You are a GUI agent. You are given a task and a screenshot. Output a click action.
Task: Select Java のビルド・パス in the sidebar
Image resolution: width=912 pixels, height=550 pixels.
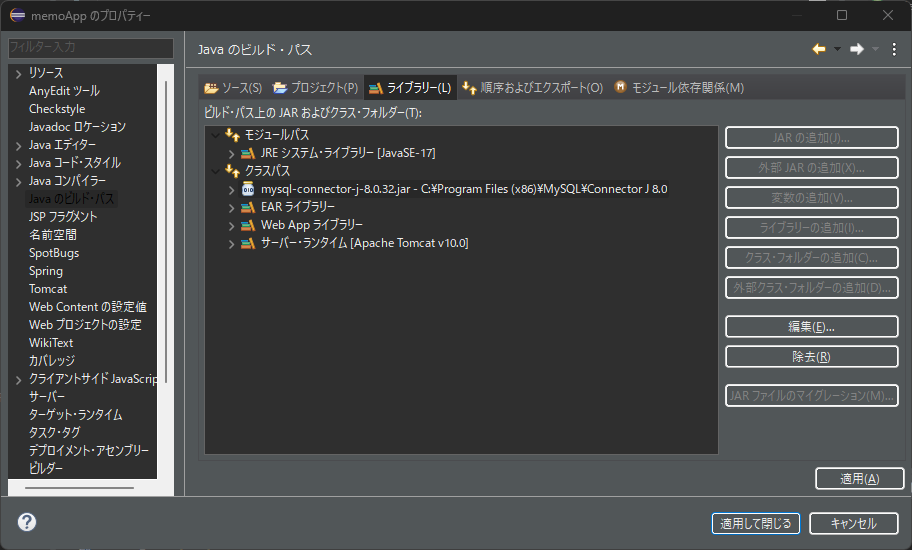pyautogui.click(x=72, y=199)
